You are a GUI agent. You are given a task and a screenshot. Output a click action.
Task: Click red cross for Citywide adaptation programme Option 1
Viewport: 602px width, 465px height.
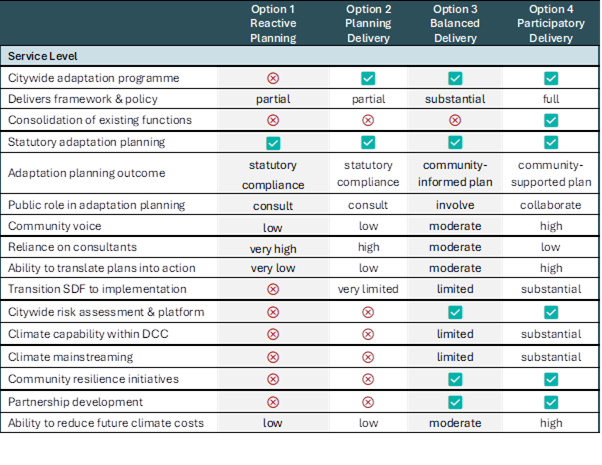coord(273,78)
